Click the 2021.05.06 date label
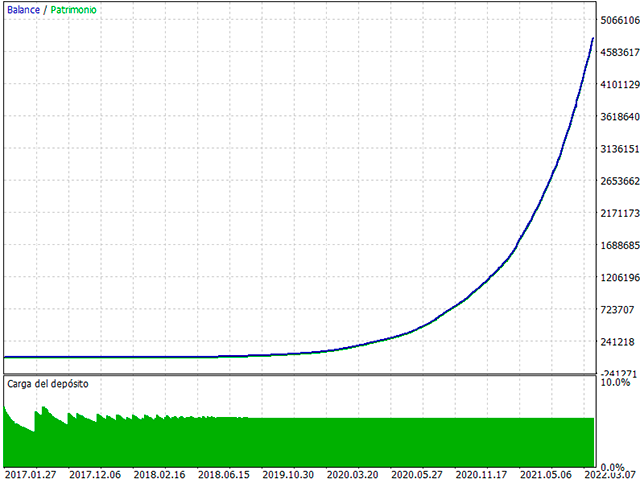Viewport: 640px width, 480px height. 546,475
